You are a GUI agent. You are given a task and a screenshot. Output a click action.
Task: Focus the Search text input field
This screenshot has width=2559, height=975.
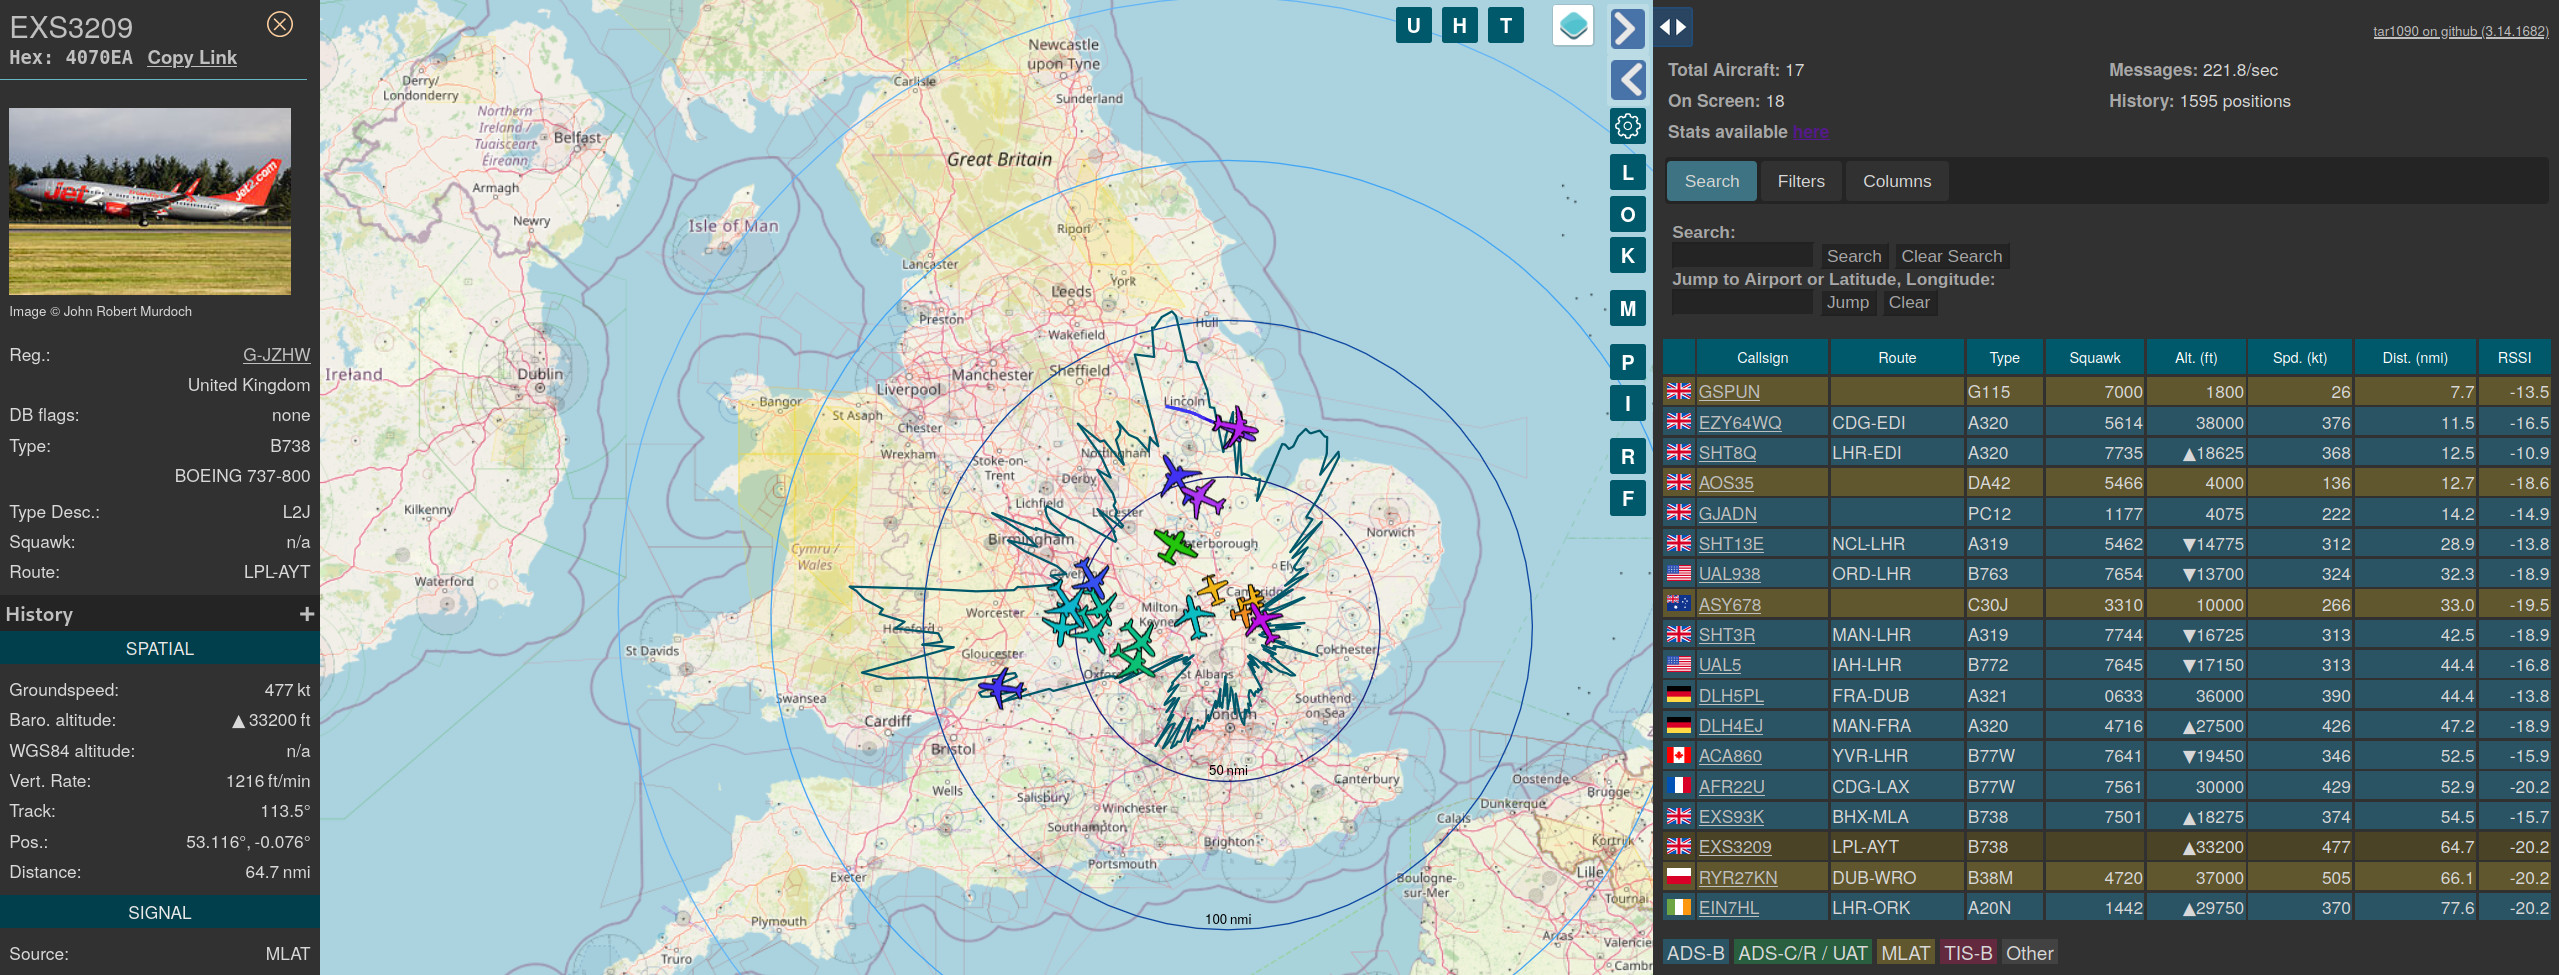(1741, 256)
